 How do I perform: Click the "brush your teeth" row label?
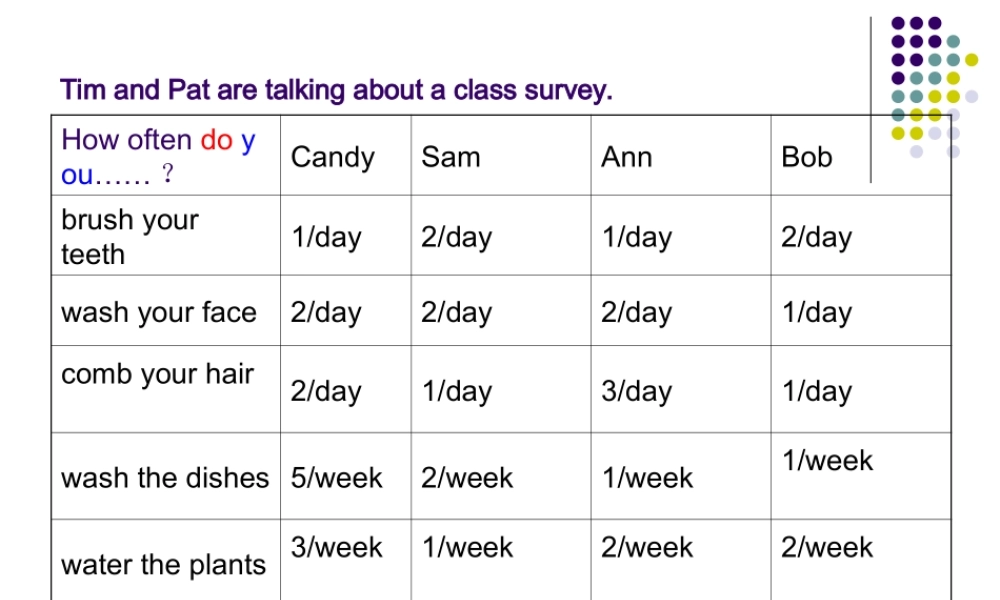[130, 237]
